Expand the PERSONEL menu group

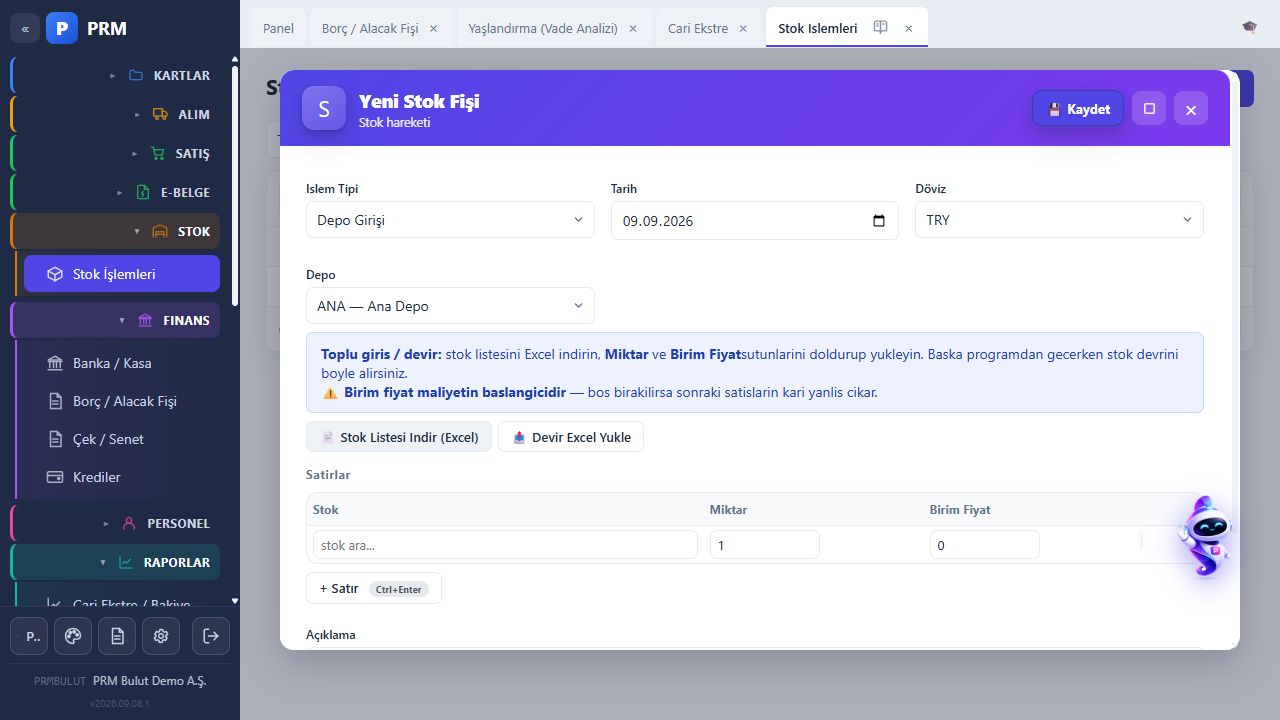115,523
